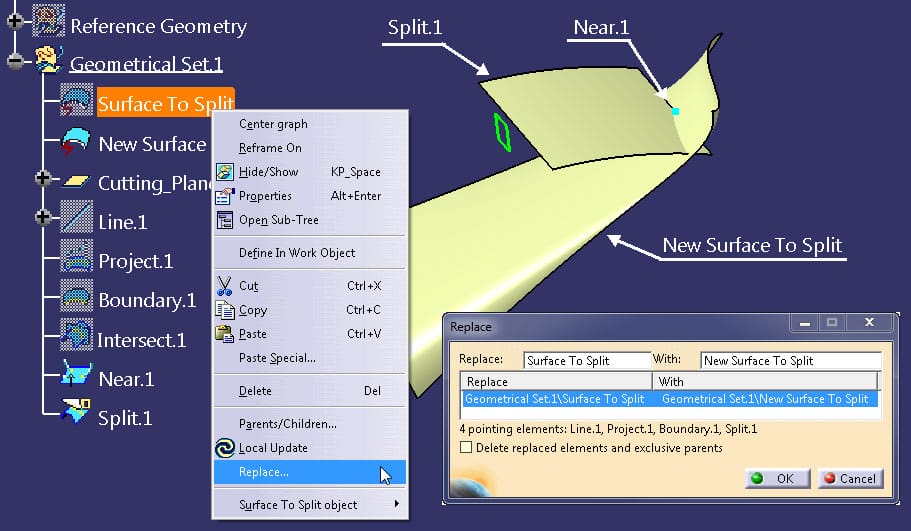Click the Replace field showing Surface To Split
Viewport: 911px width, 531px height.
(587, 361)
